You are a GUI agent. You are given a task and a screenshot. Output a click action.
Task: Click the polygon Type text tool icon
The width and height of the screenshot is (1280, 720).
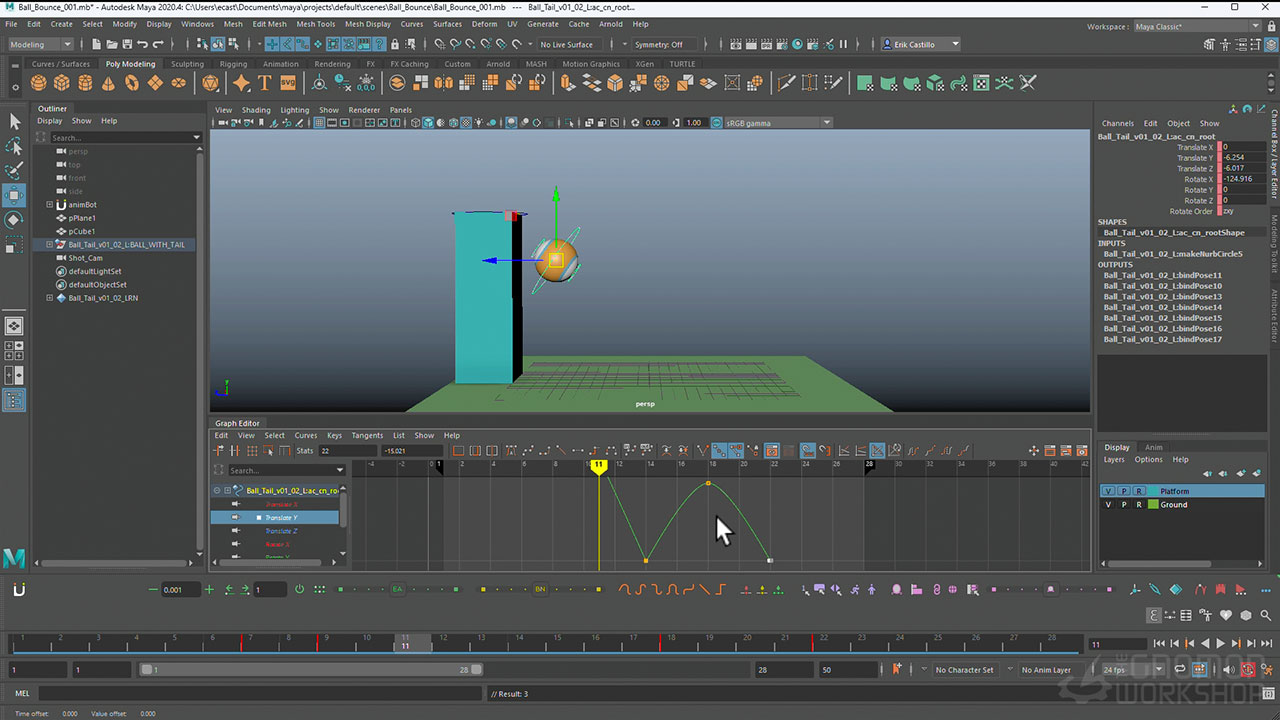pyautogui.click(x=264, y=83)
